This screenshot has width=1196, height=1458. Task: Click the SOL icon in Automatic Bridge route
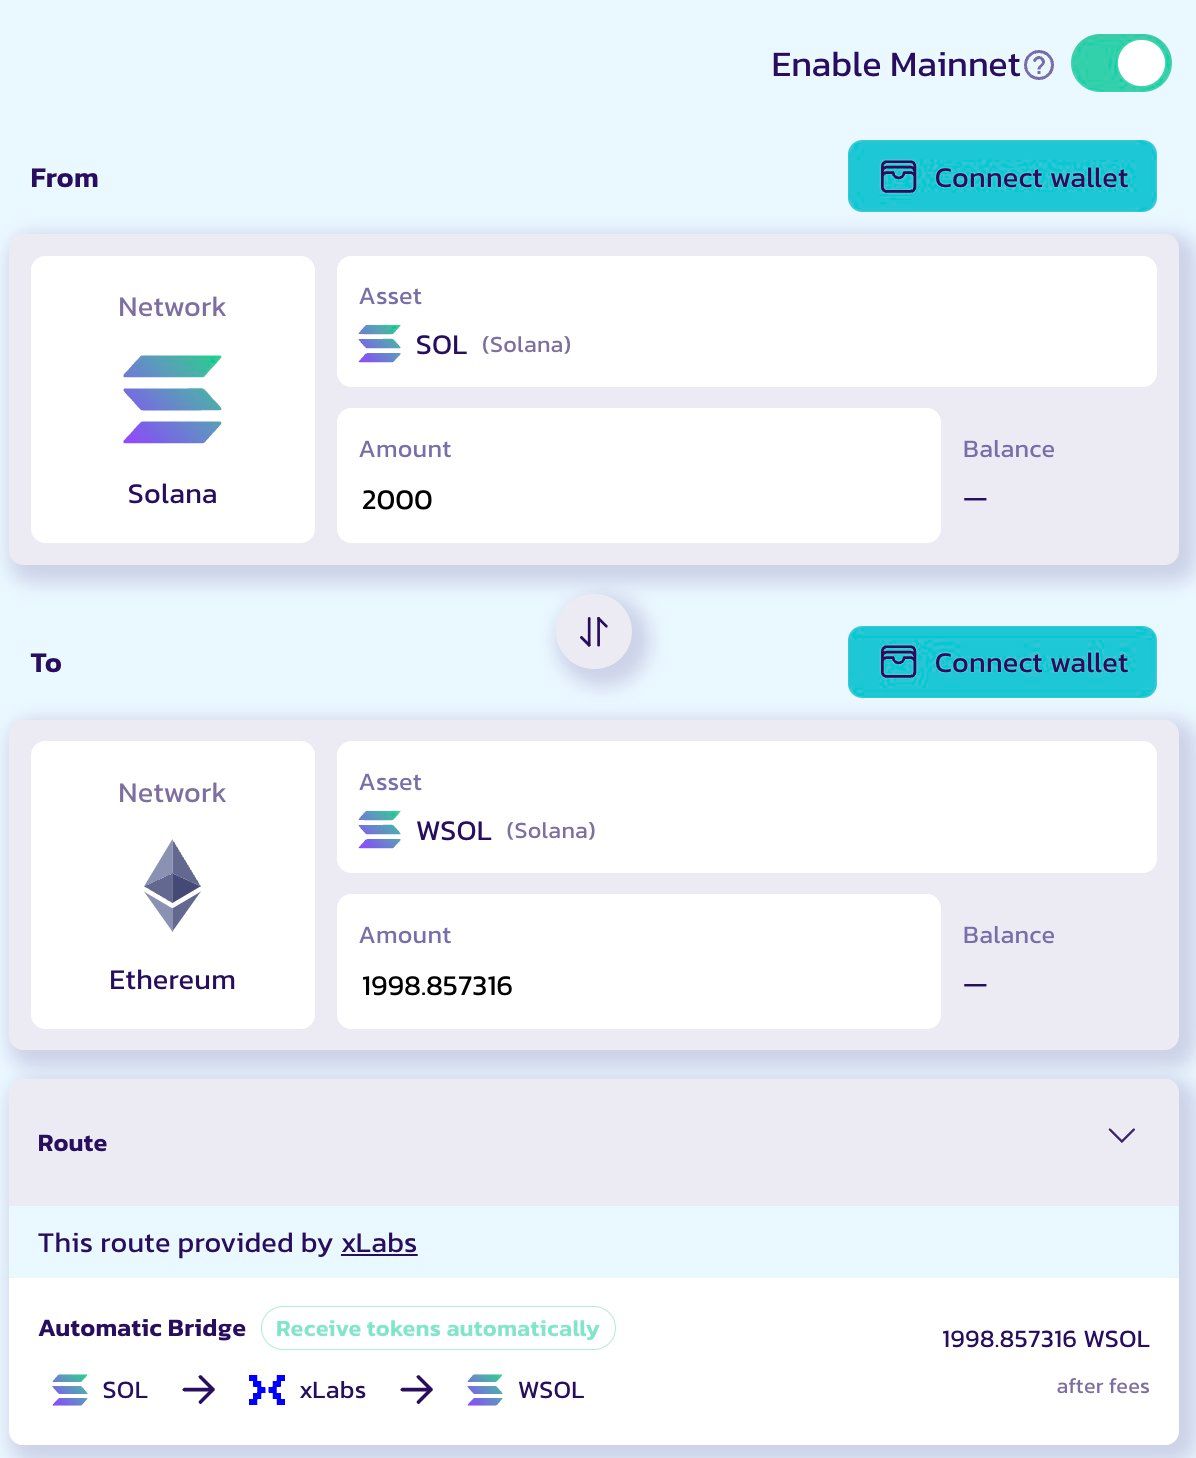70,1389
